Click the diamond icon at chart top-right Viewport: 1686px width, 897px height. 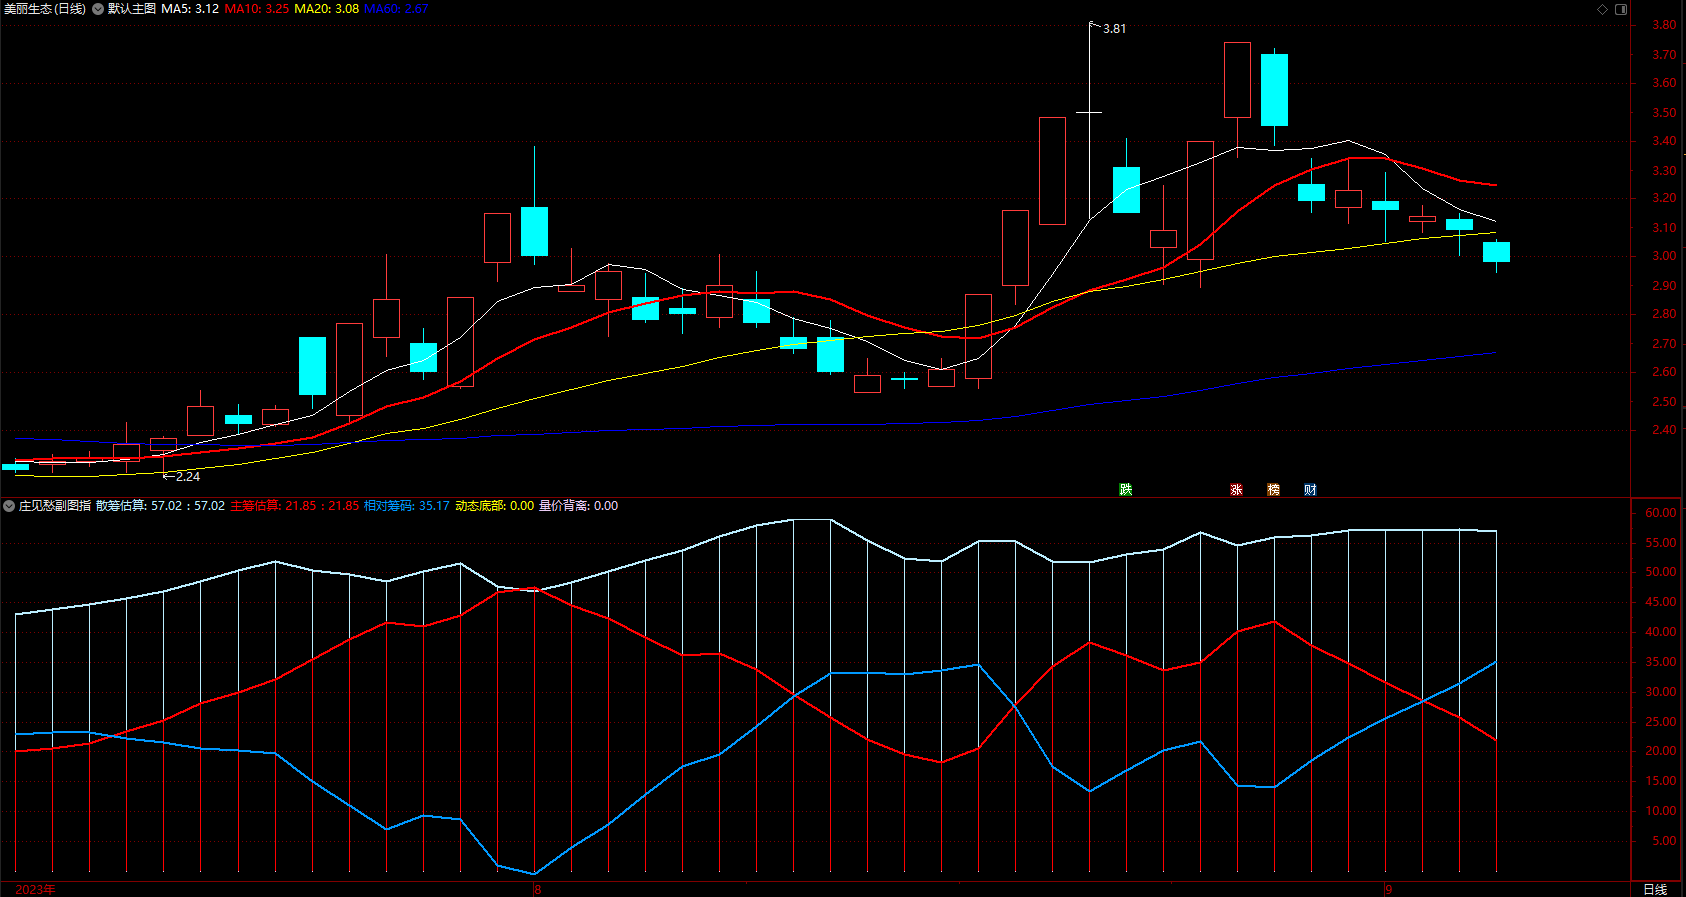[x=1603, y=9]
